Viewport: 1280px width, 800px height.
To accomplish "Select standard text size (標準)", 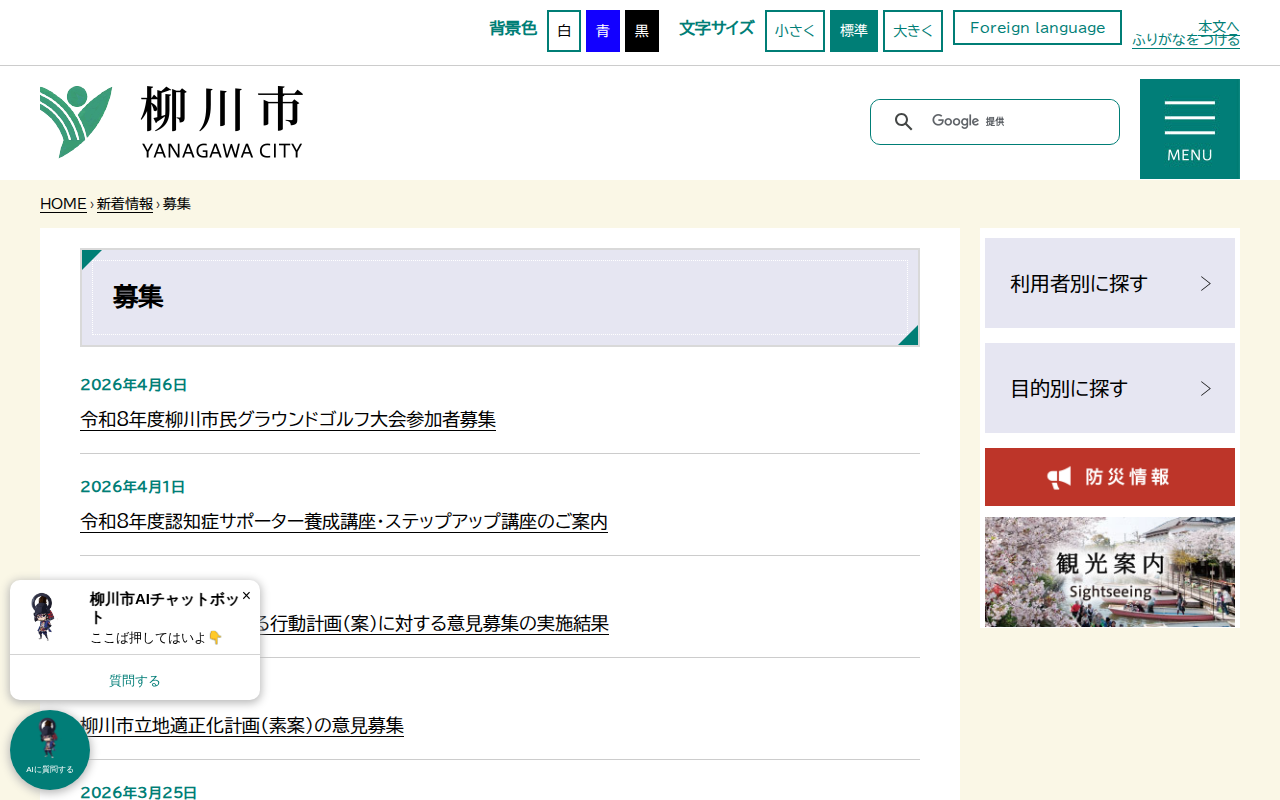I will point(854,31).
